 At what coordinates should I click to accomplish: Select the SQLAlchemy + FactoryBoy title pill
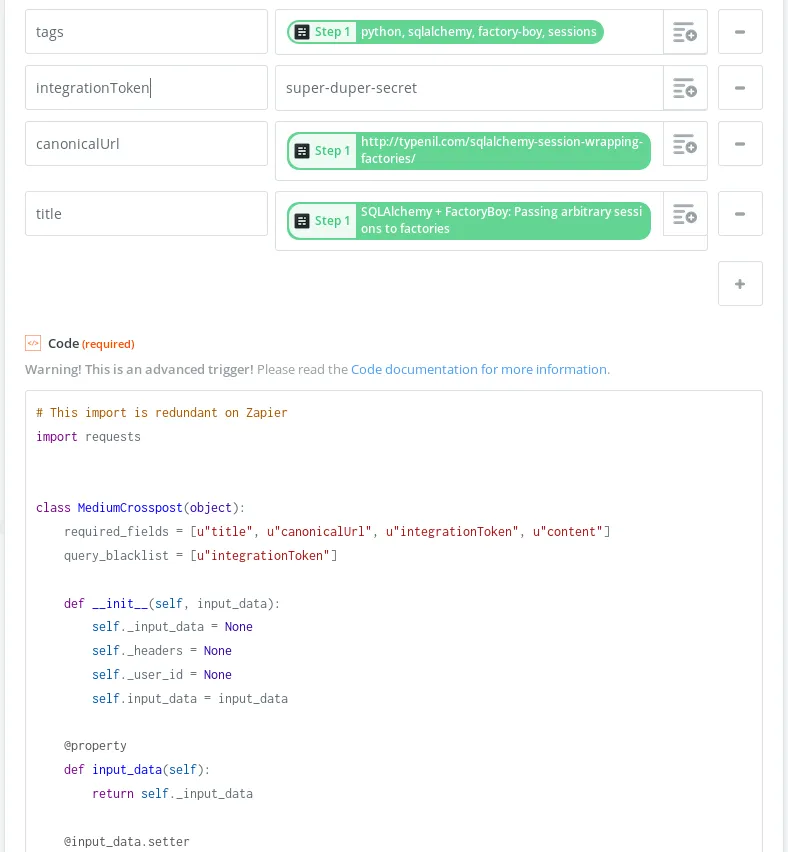pyautogui.click(x=468, y=221)
